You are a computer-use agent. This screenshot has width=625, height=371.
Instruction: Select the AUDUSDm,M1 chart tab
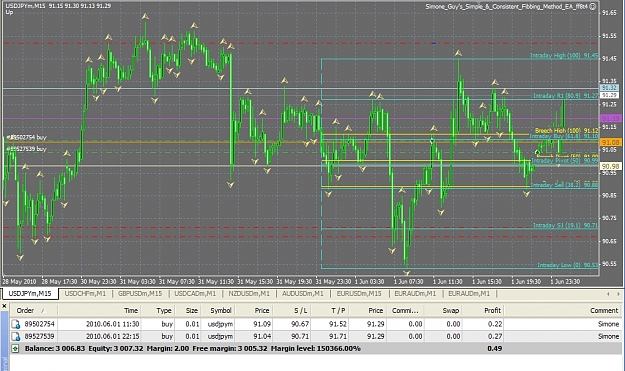303,294
